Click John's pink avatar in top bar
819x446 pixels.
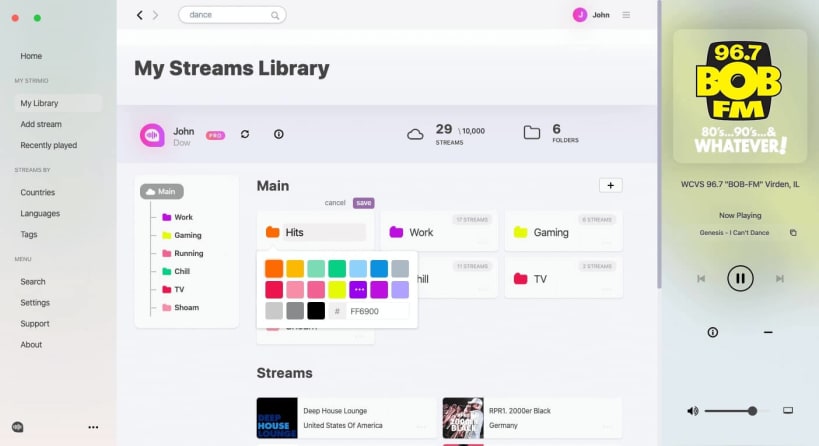pyautogui.click(x=580, y=15)
